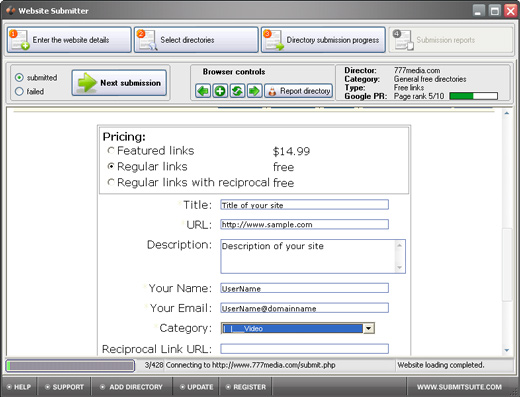Click the step 2 directories magnifier icon
520x397 pixels.
click(147, 40)
